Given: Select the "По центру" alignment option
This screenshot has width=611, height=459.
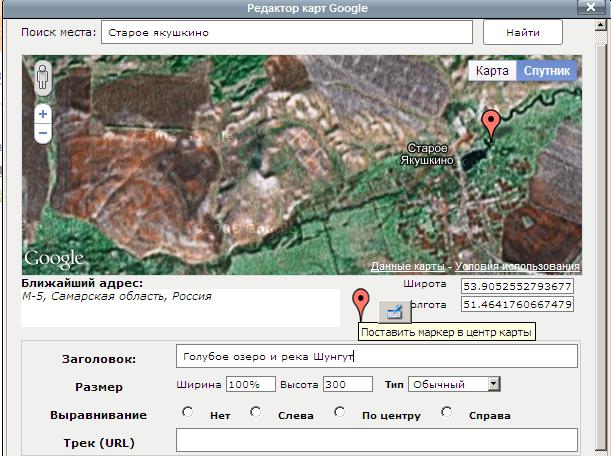Looking at the screenshot, I should (x=341, y=412).
